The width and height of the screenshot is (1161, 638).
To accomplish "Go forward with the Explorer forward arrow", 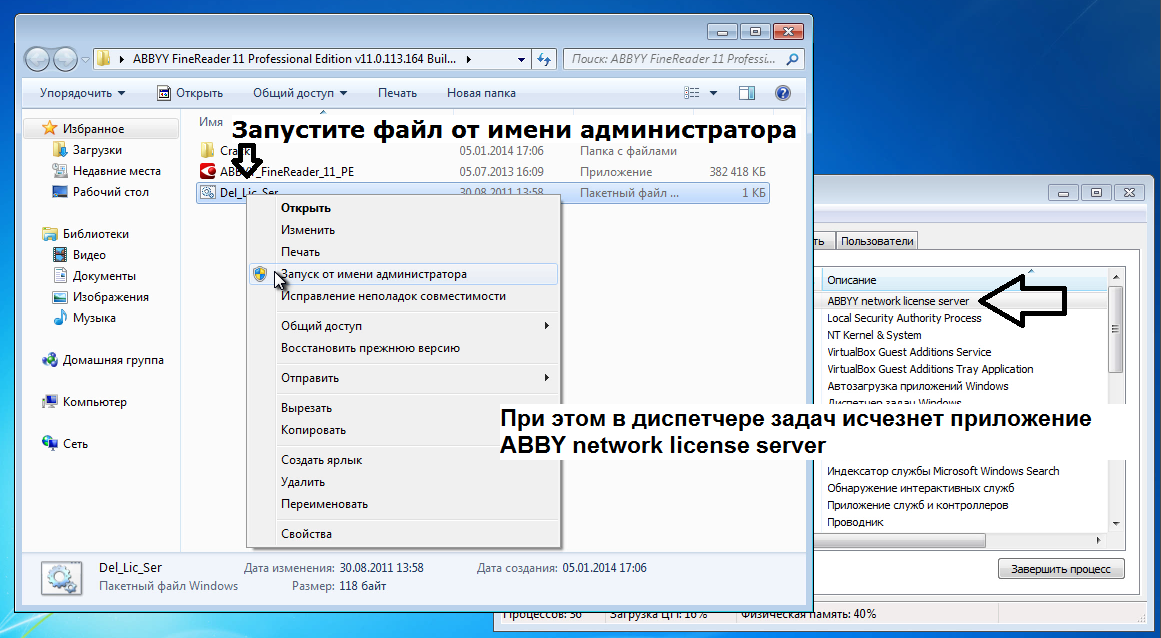I will coord(64,59).
